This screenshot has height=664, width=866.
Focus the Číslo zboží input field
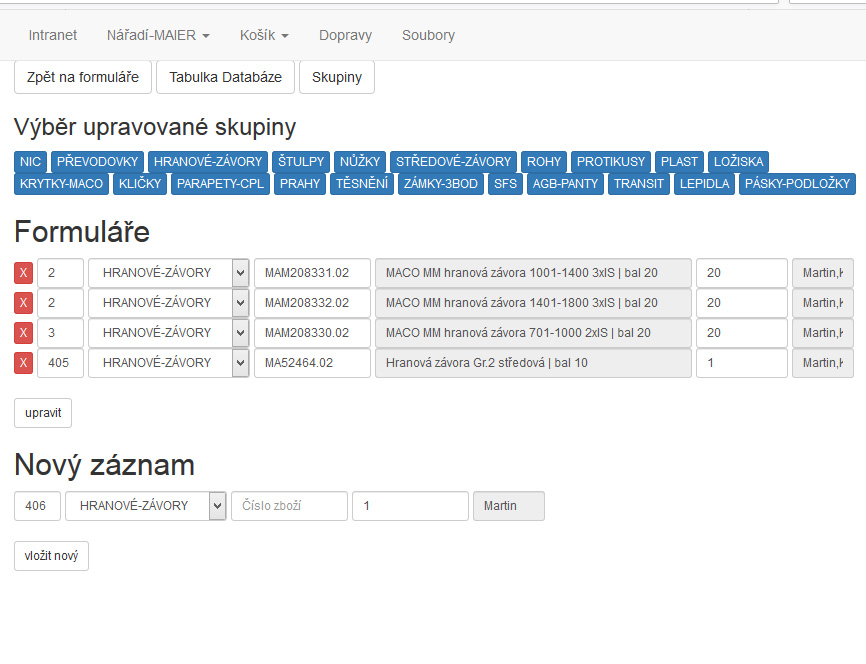[x=289, y=506]
